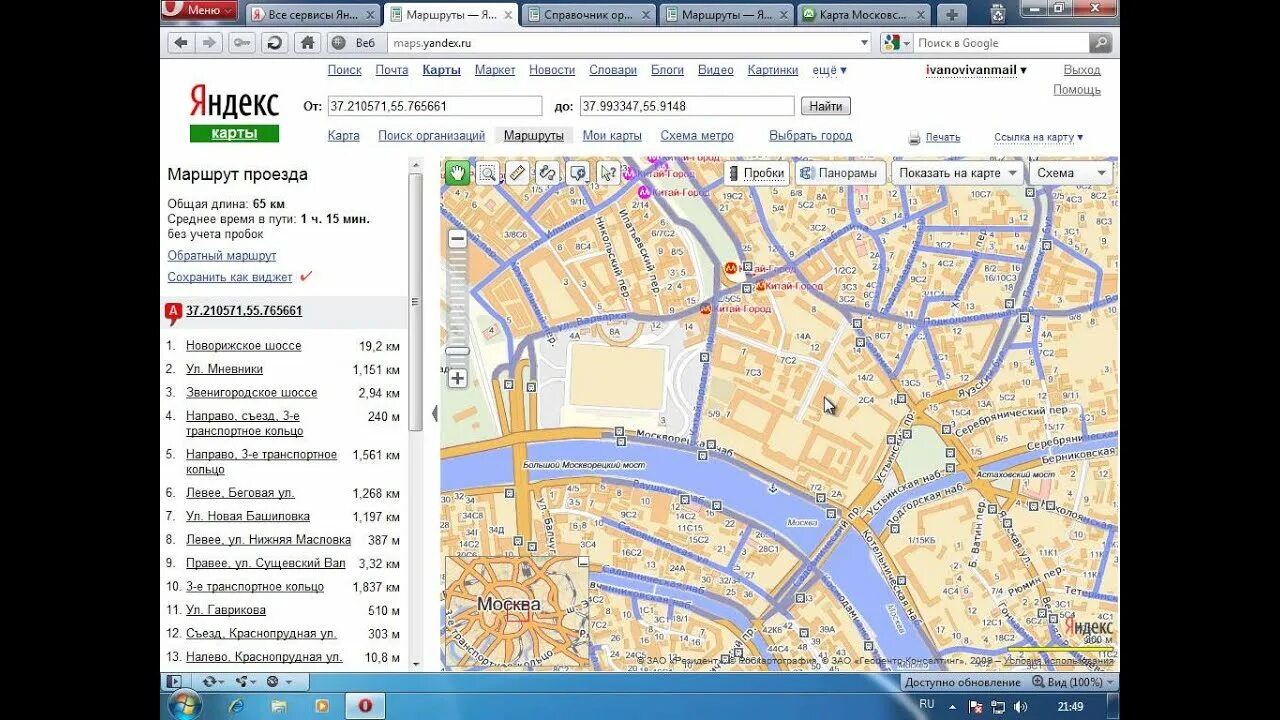The image size is (1280, 720).
Task: Show hidden tray icons arrow
Action: (953, 707)
